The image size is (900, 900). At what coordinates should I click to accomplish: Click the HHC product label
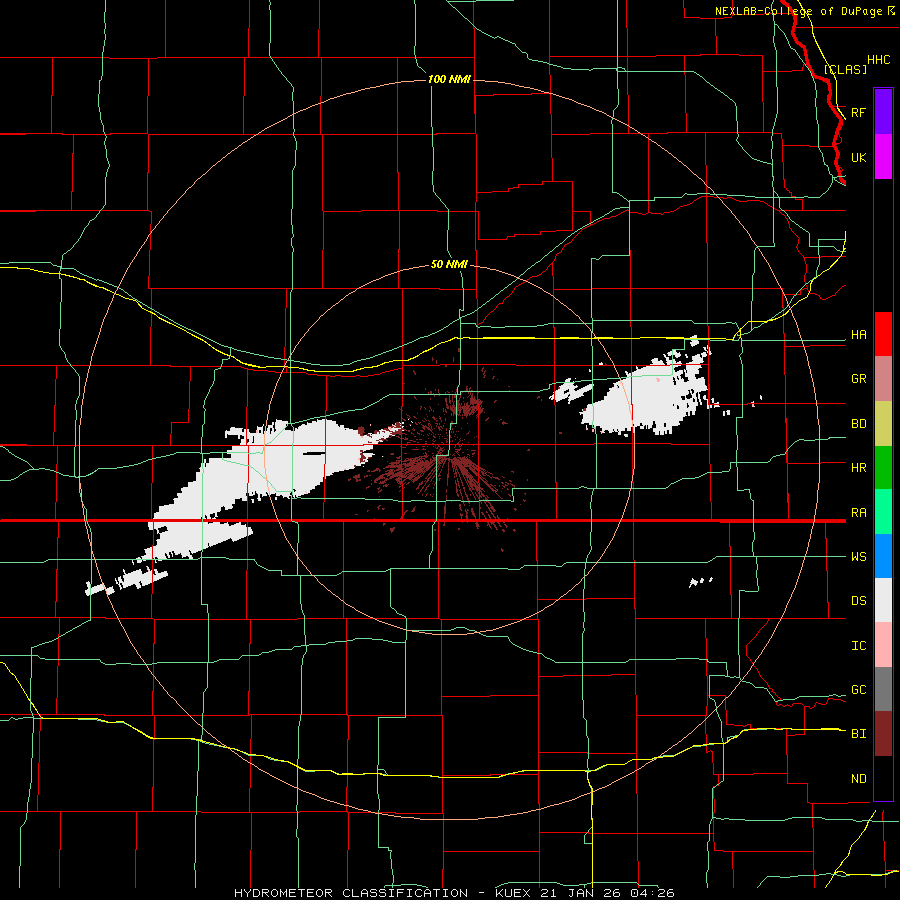879,60
